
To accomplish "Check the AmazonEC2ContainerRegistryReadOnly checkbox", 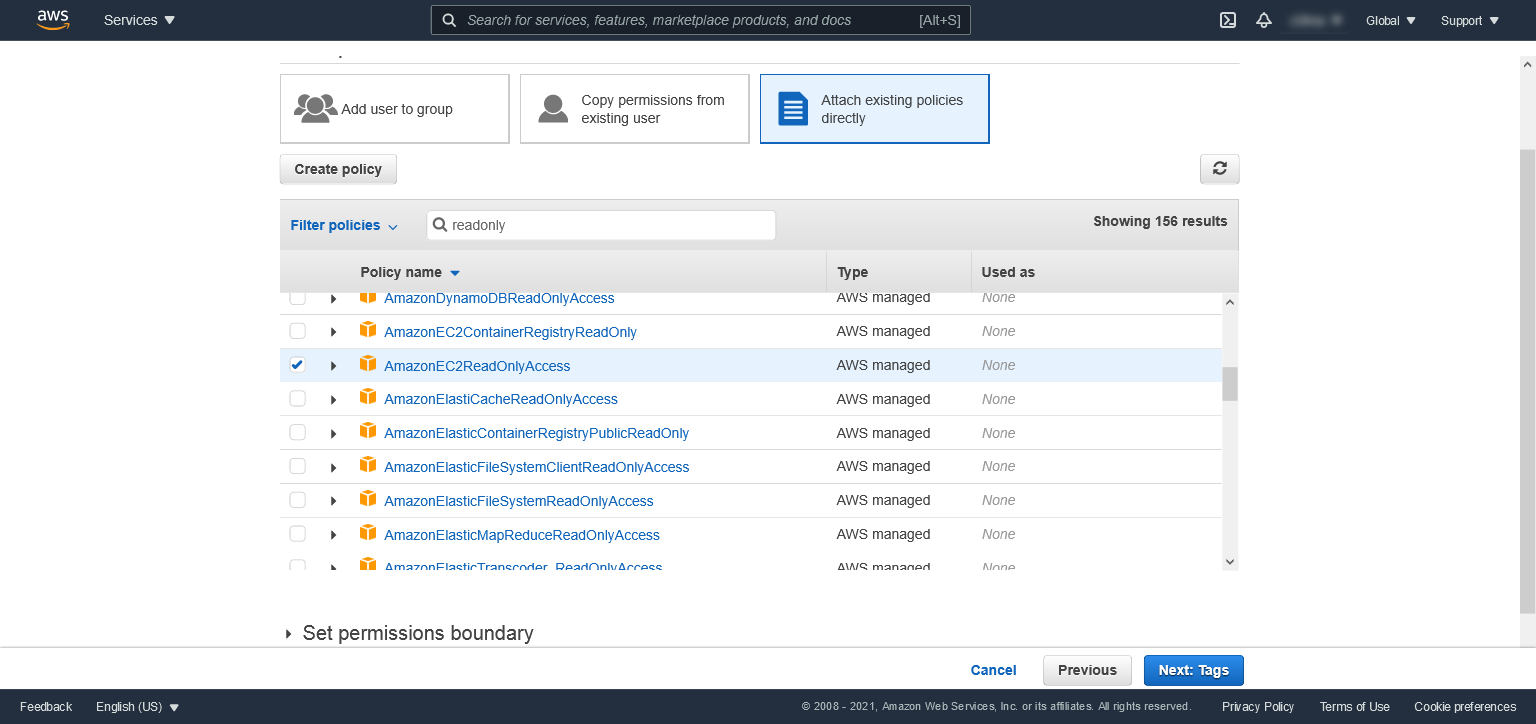I will click(x=297, y=331).
